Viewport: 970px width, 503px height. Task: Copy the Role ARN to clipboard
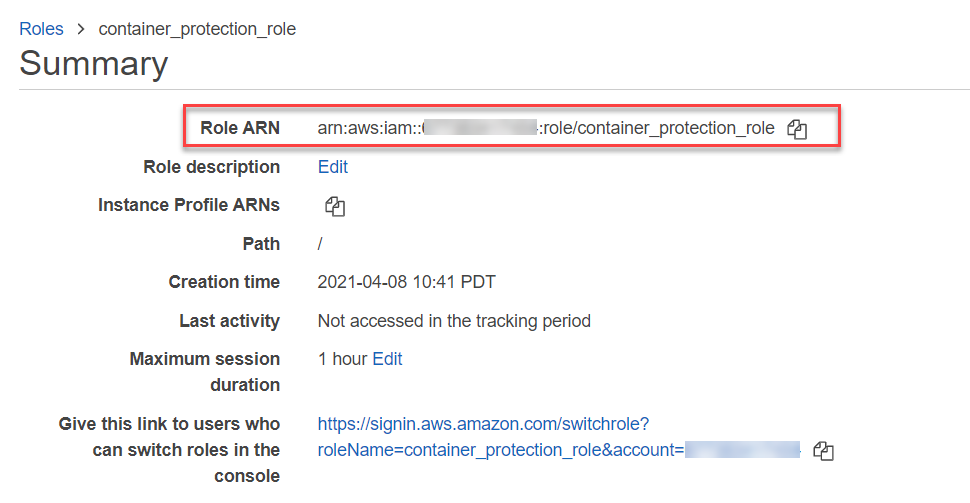797,129
